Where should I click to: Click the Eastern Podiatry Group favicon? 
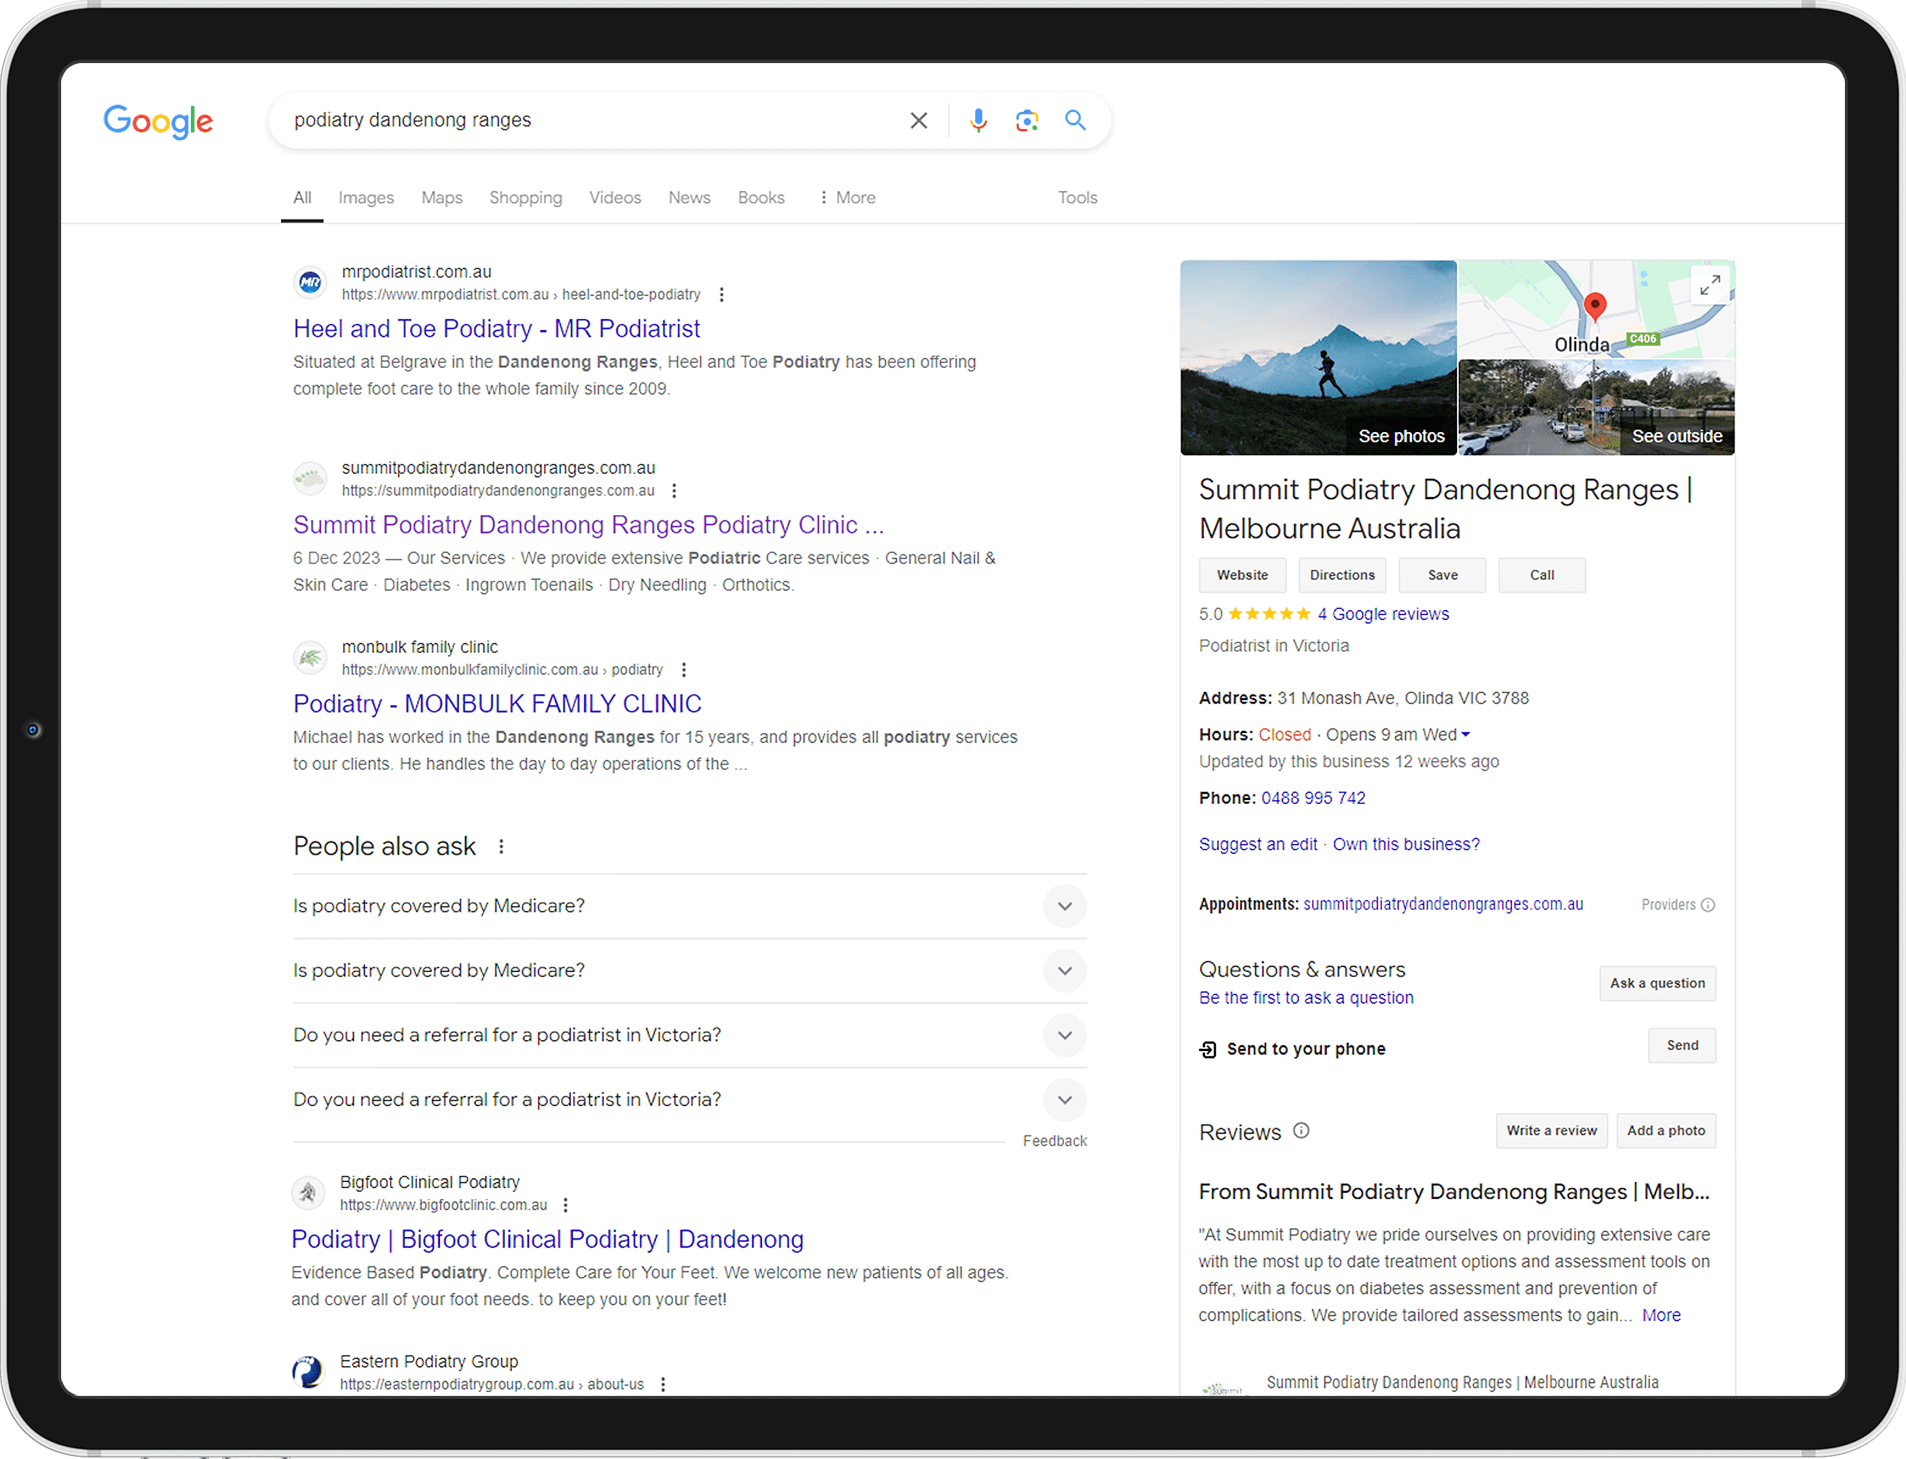pyautogui.click(x=308, y=1372)
